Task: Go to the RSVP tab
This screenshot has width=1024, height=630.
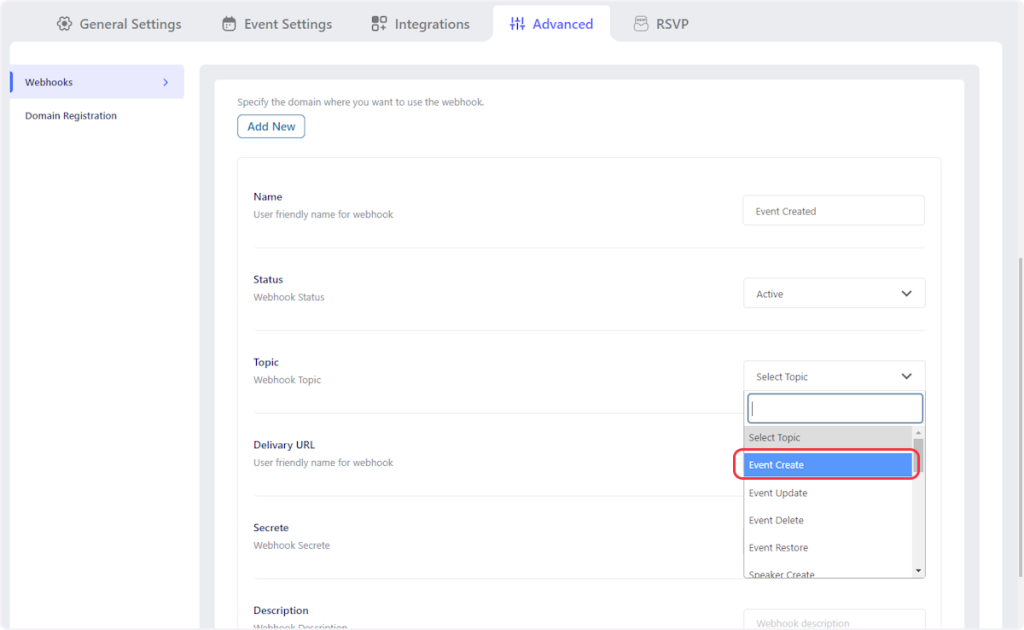Action: (x=672, y=24)
